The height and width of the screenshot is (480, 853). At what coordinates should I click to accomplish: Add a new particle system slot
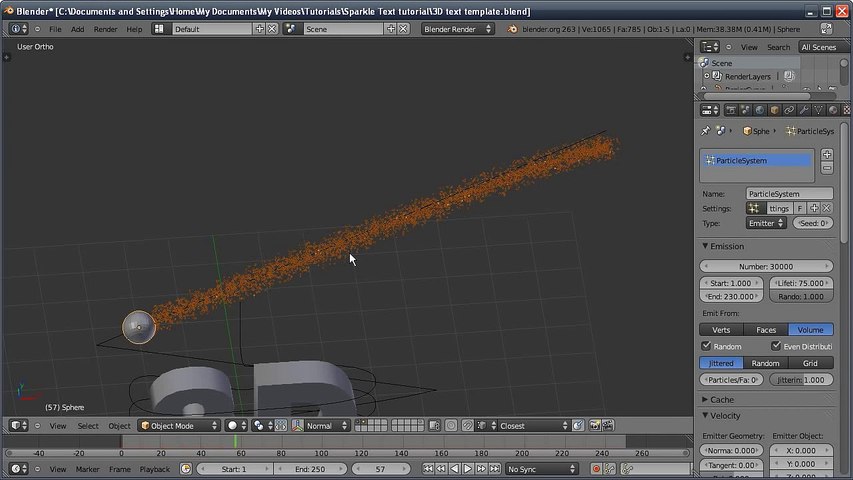pos(827,155)
